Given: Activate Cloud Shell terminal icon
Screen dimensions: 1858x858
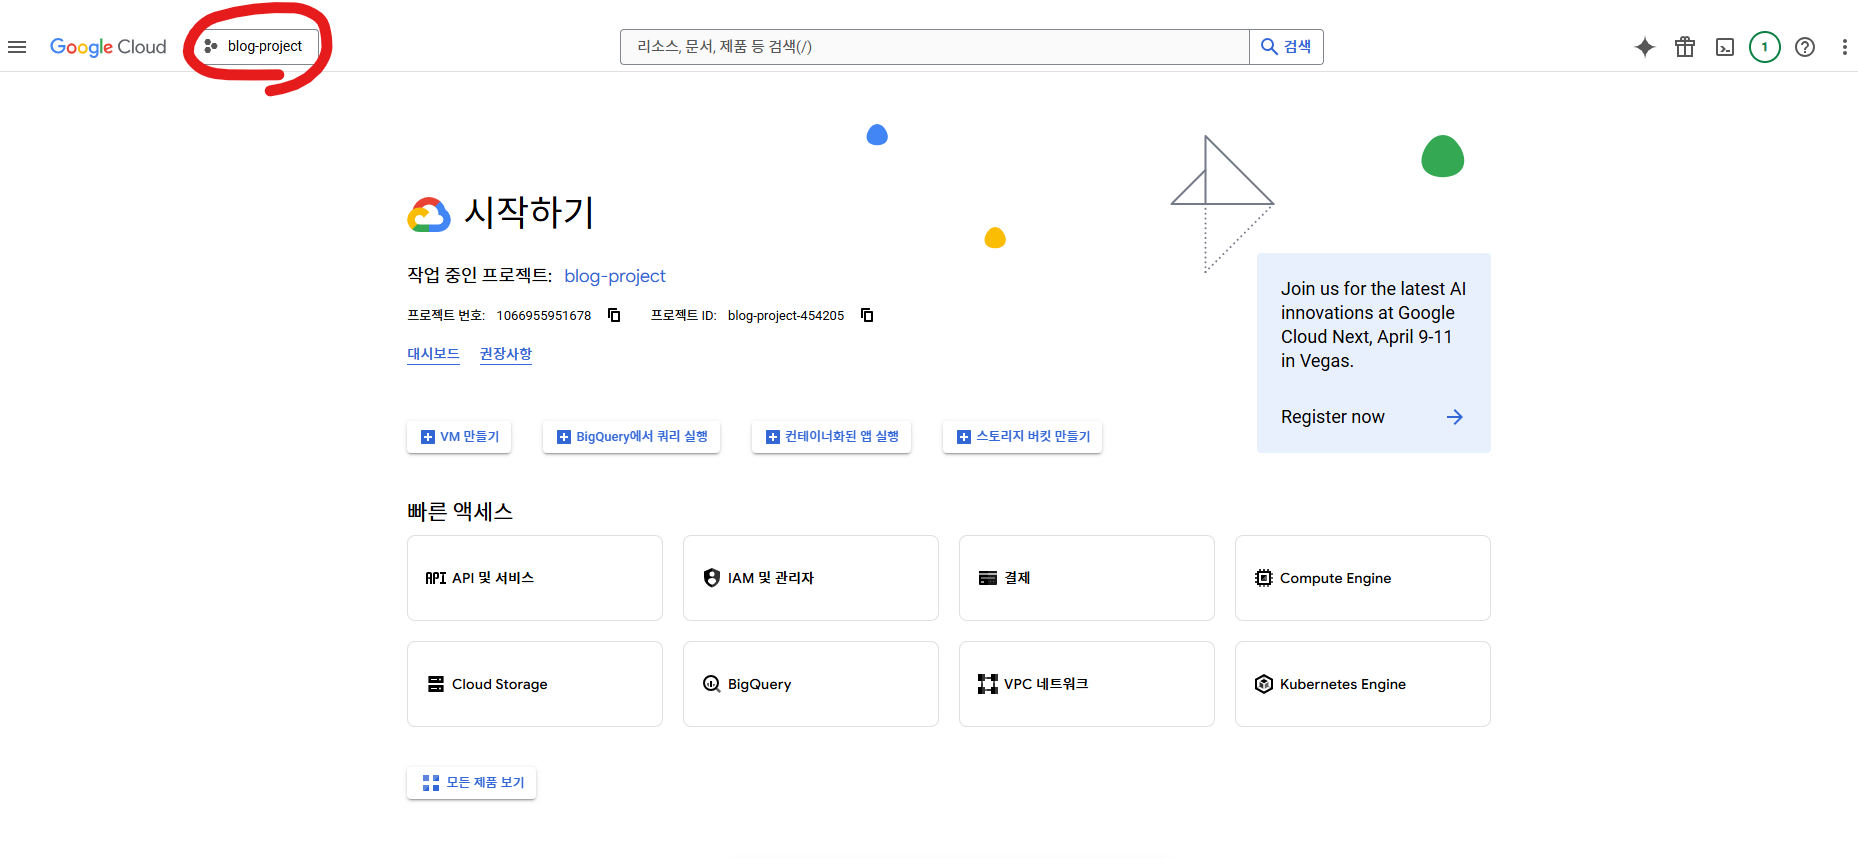Looking at the screenshot, I should coord(1725,47).
